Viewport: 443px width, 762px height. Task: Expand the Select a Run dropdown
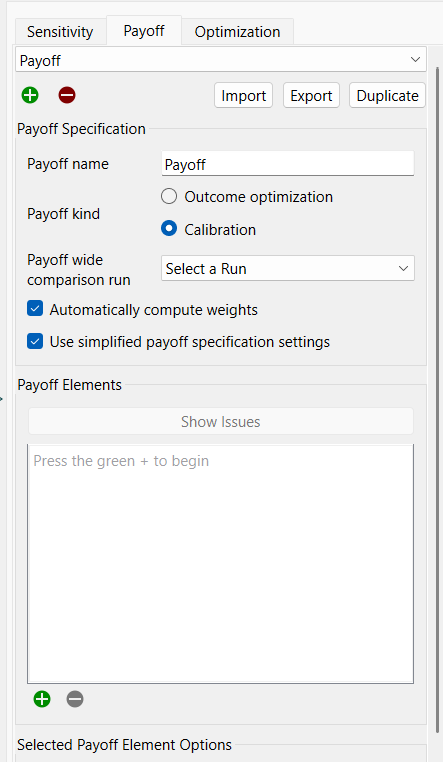click(288, 268)
